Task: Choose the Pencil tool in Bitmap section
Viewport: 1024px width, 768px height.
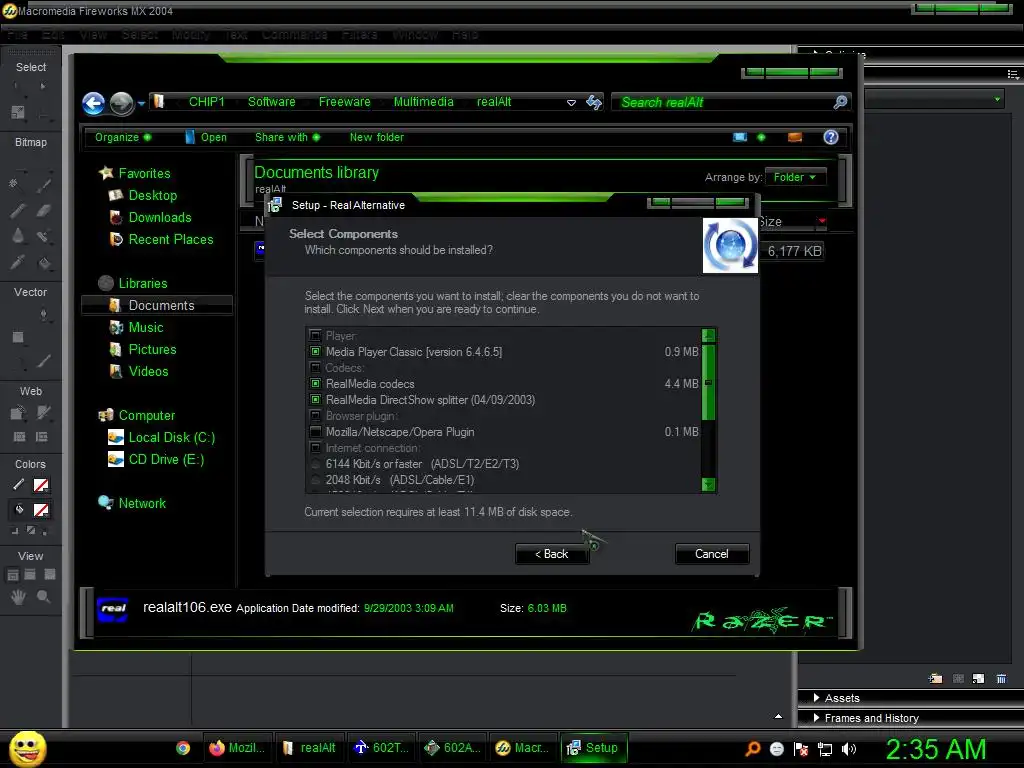Action: coord(18,210)
